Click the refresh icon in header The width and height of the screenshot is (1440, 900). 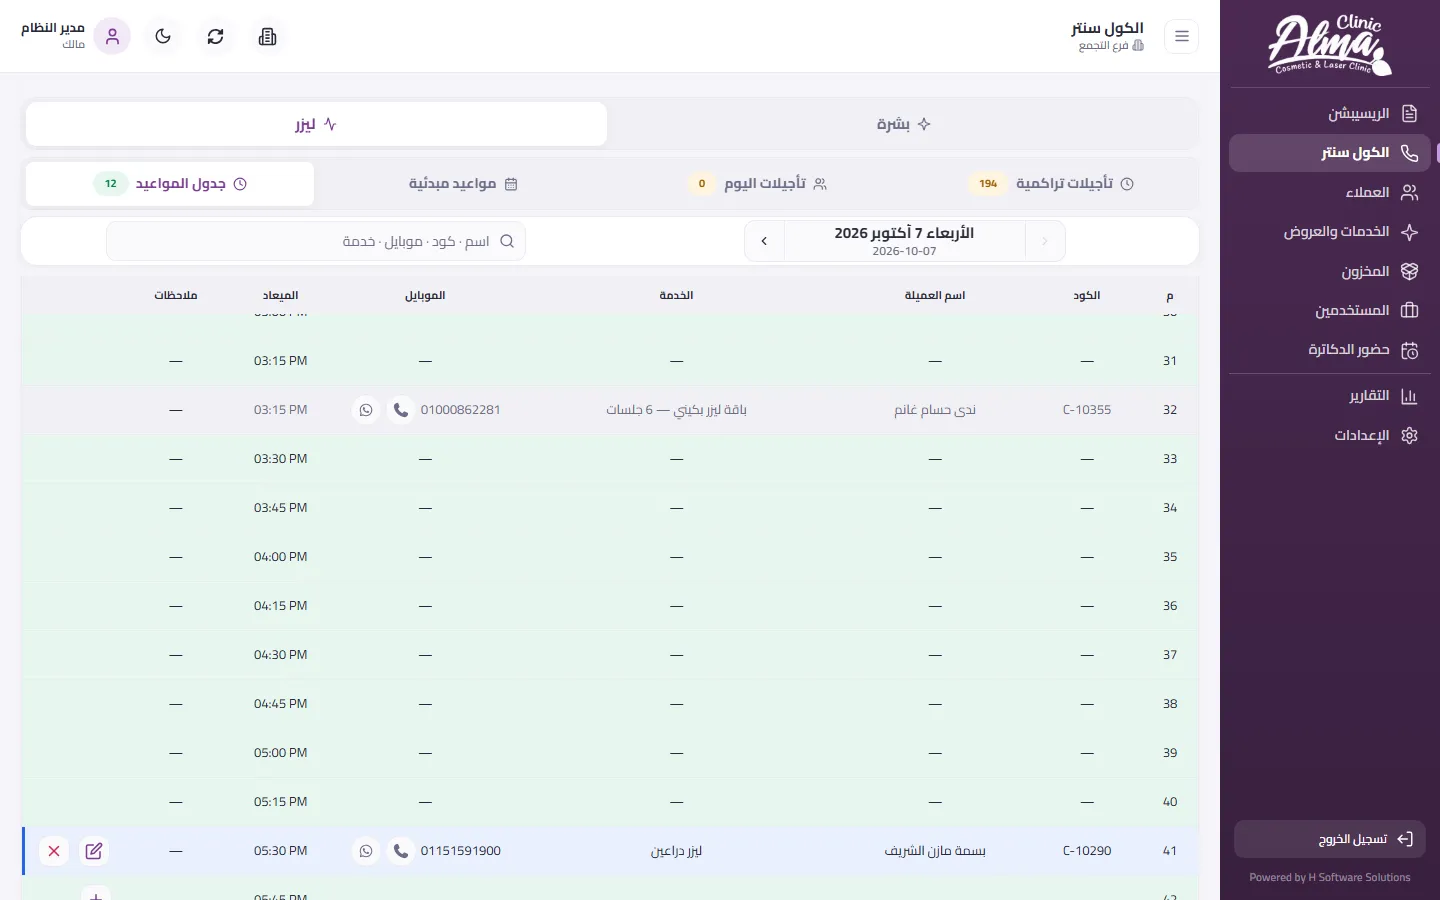(x=215, y=37)
